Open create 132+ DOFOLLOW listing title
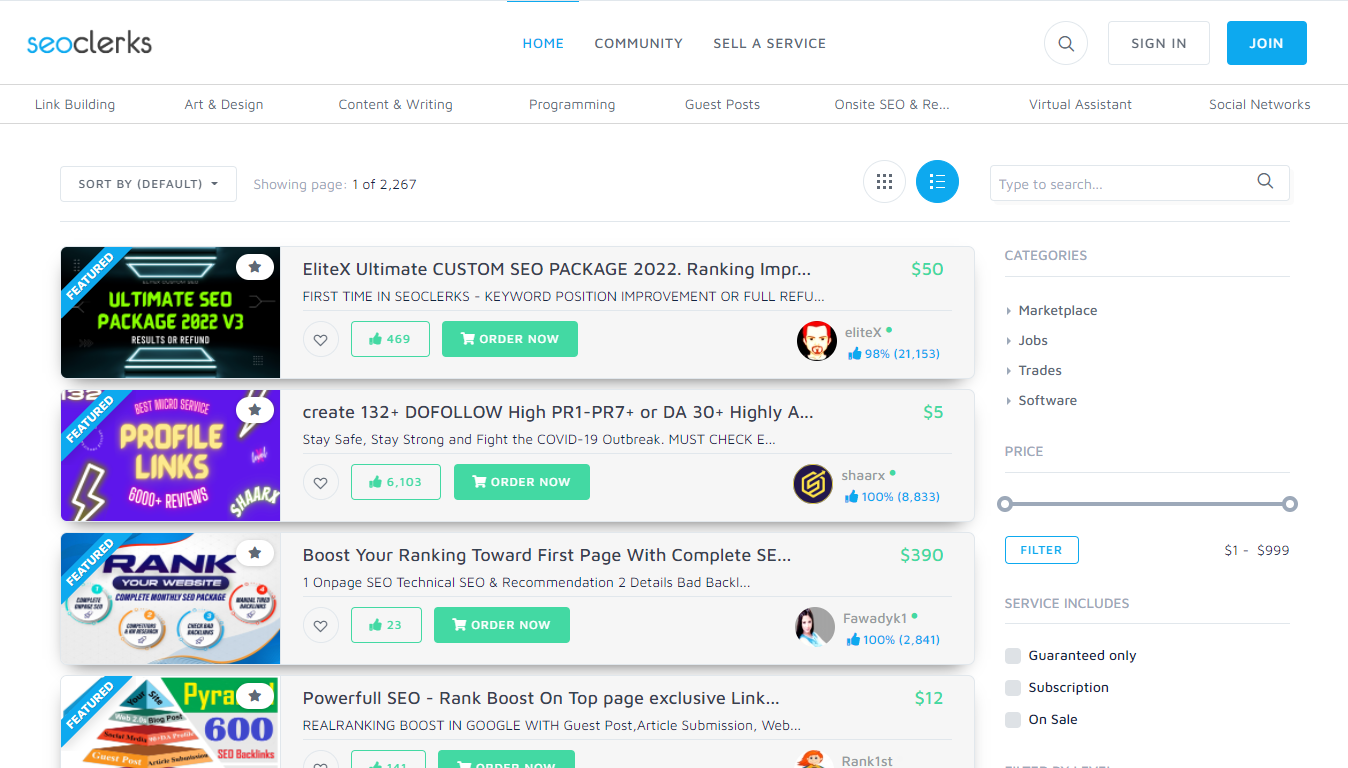Image resolution: width=1348 pixels, height=768 pixels. pyautogui.click(x=558, y=412)
